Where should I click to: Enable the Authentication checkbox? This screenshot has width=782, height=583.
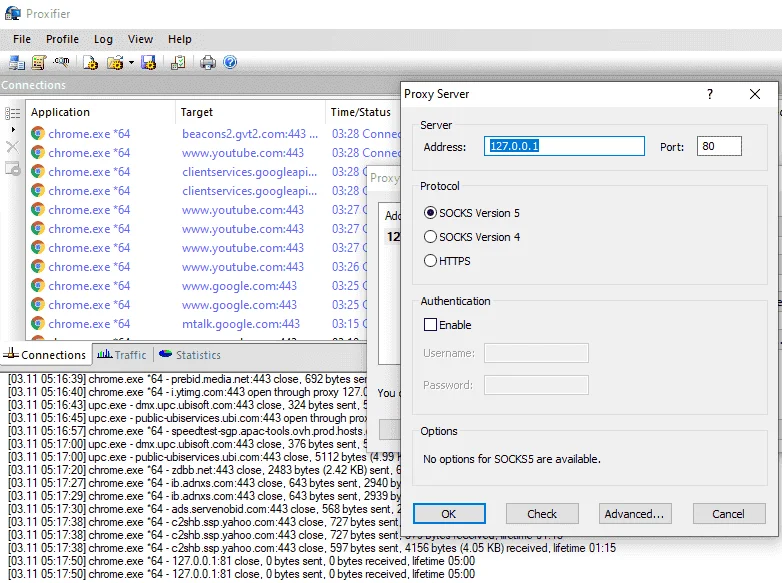coord(430,325)
